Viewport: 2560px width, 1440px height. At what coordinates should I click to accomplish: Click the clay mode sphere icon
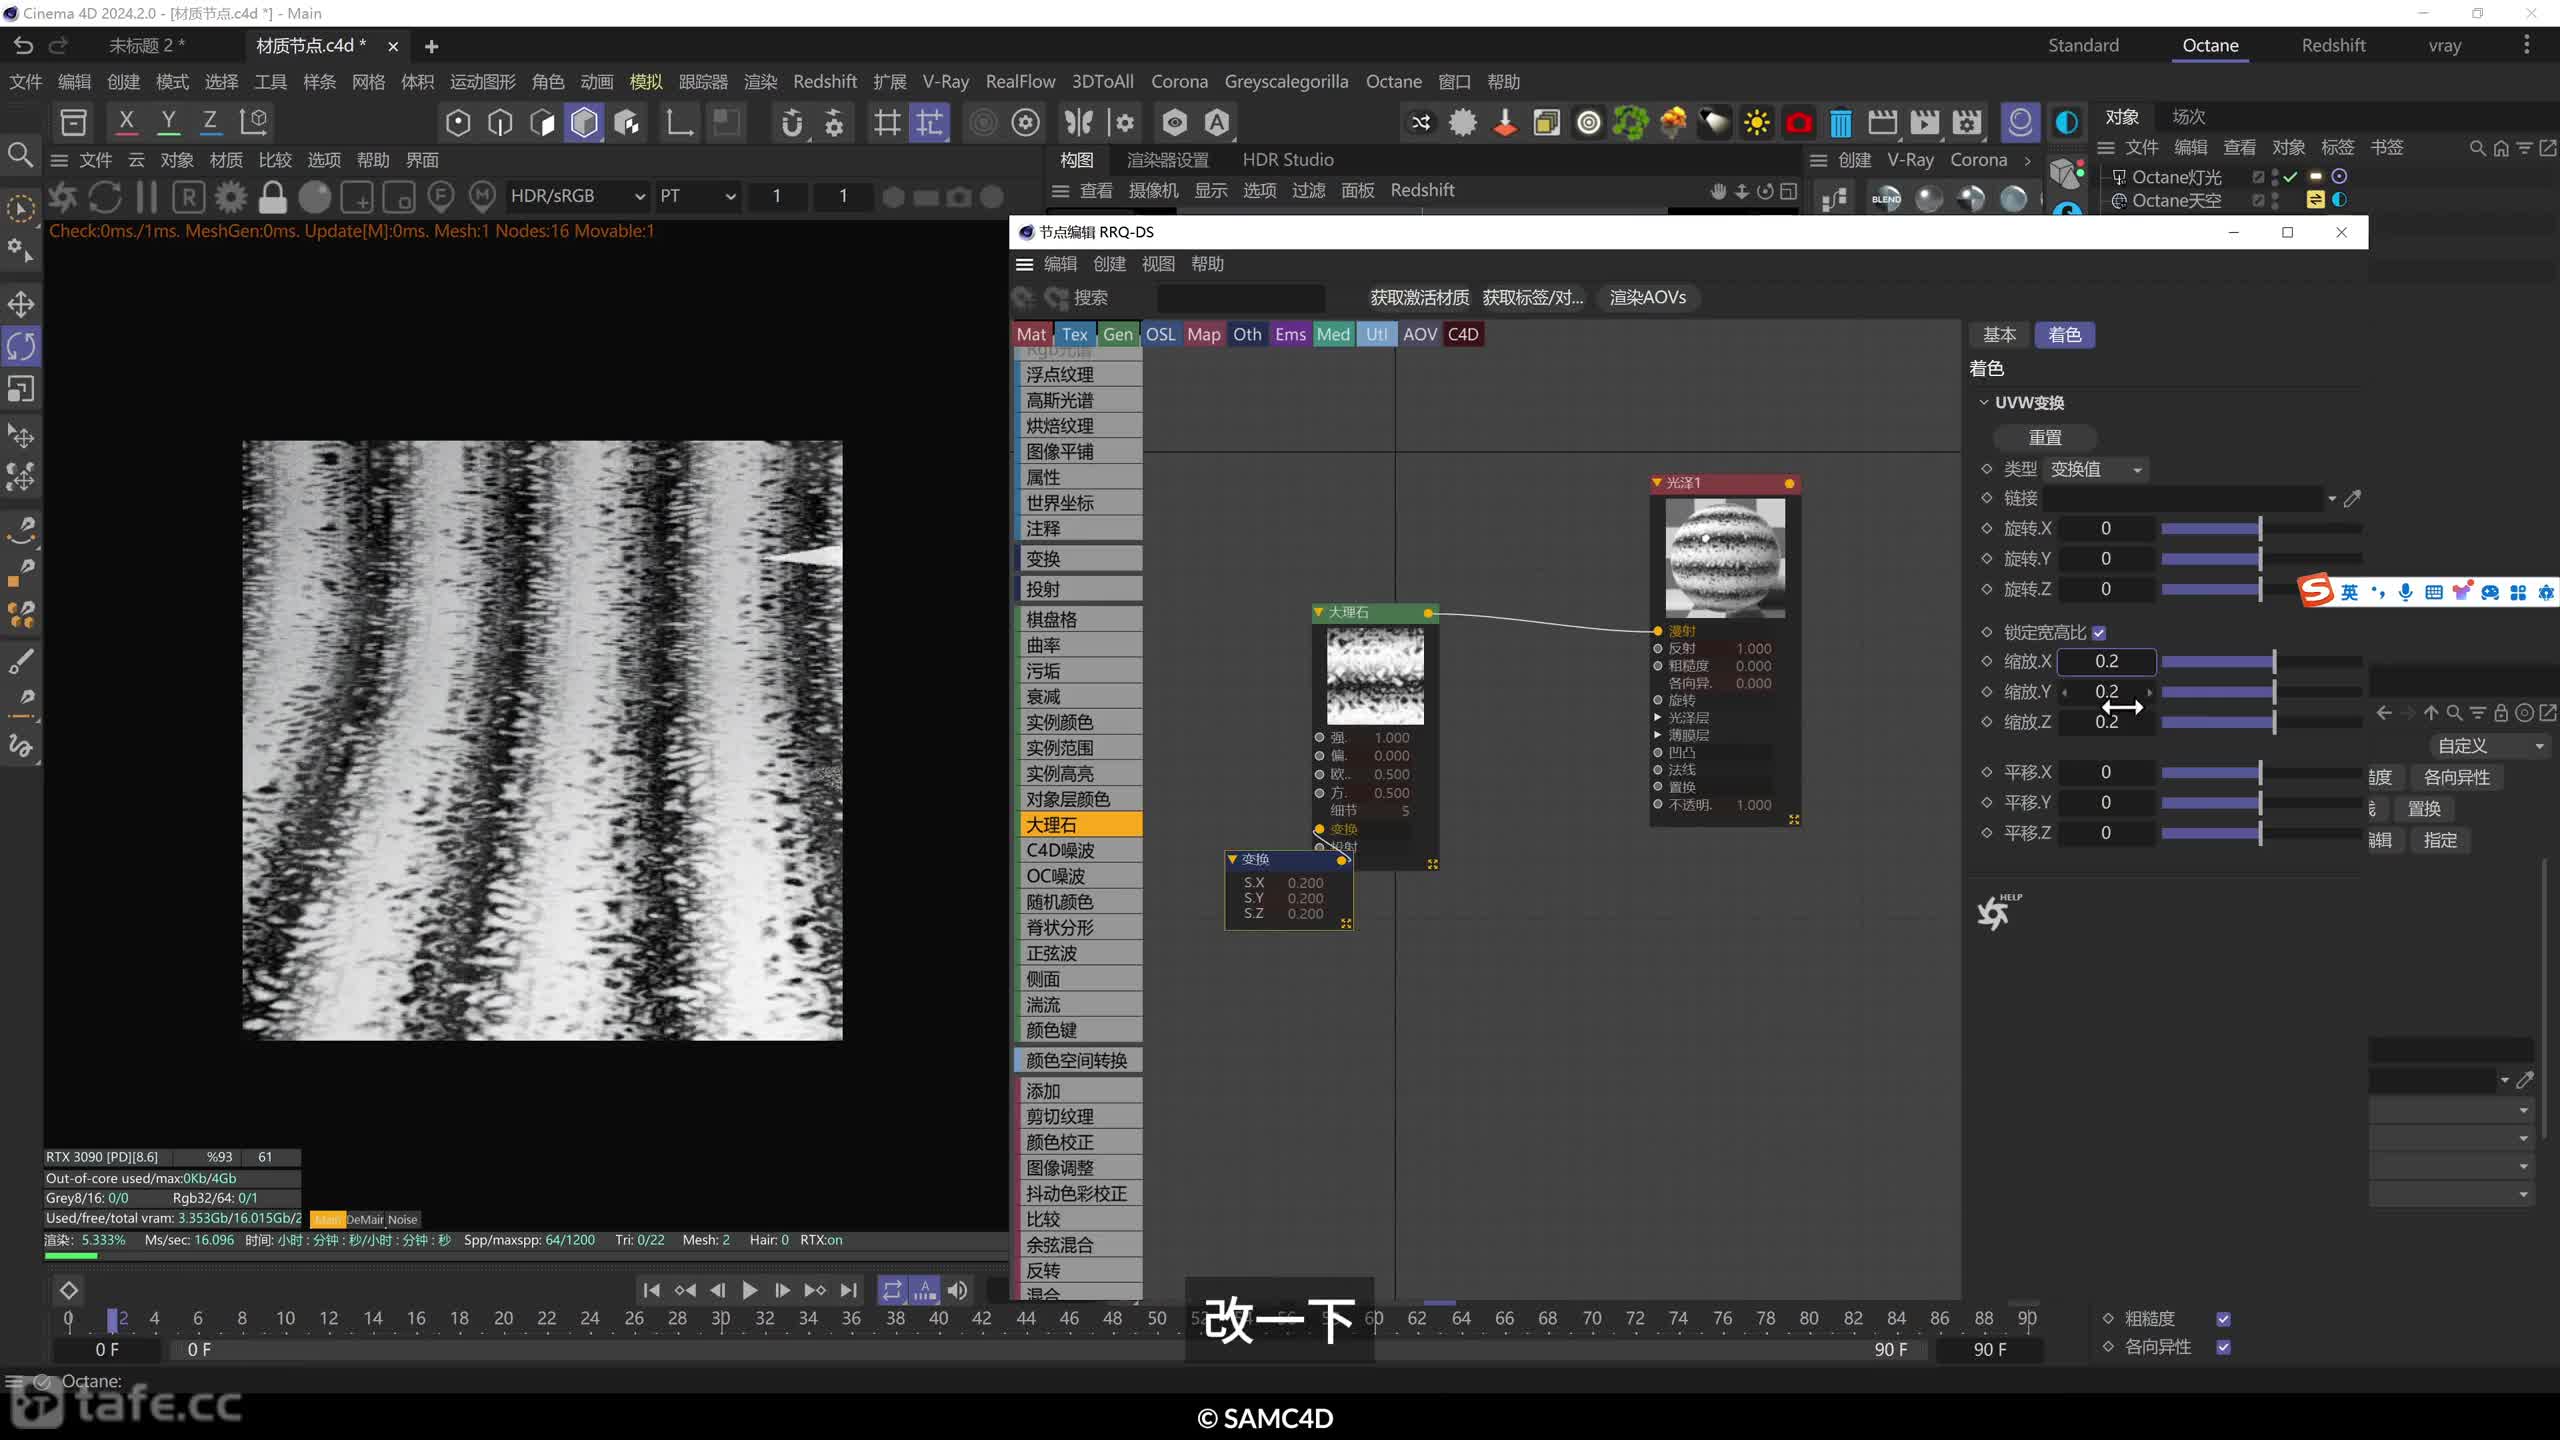click(315, 197)
